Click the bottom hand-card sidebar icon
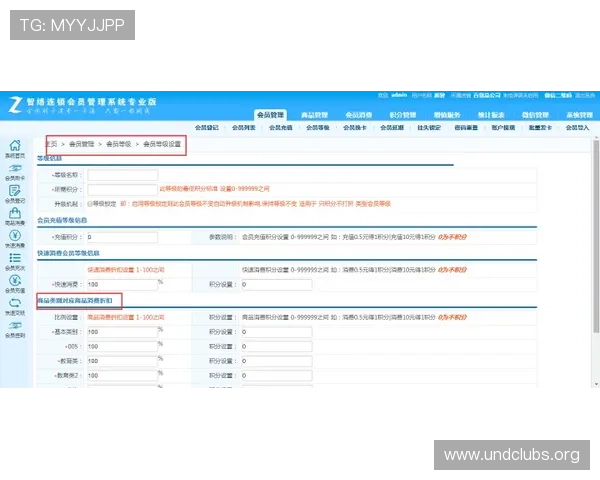The width and height of the screenshot is (600, 480). tap(15, 325)
